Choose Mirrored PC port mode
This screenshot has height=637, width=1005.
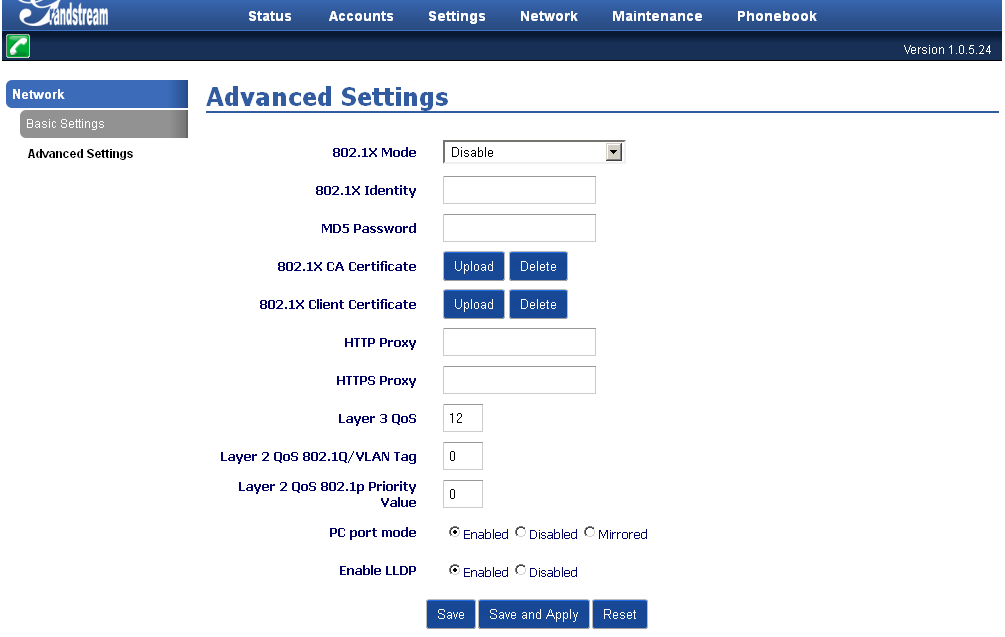(590, 533)
